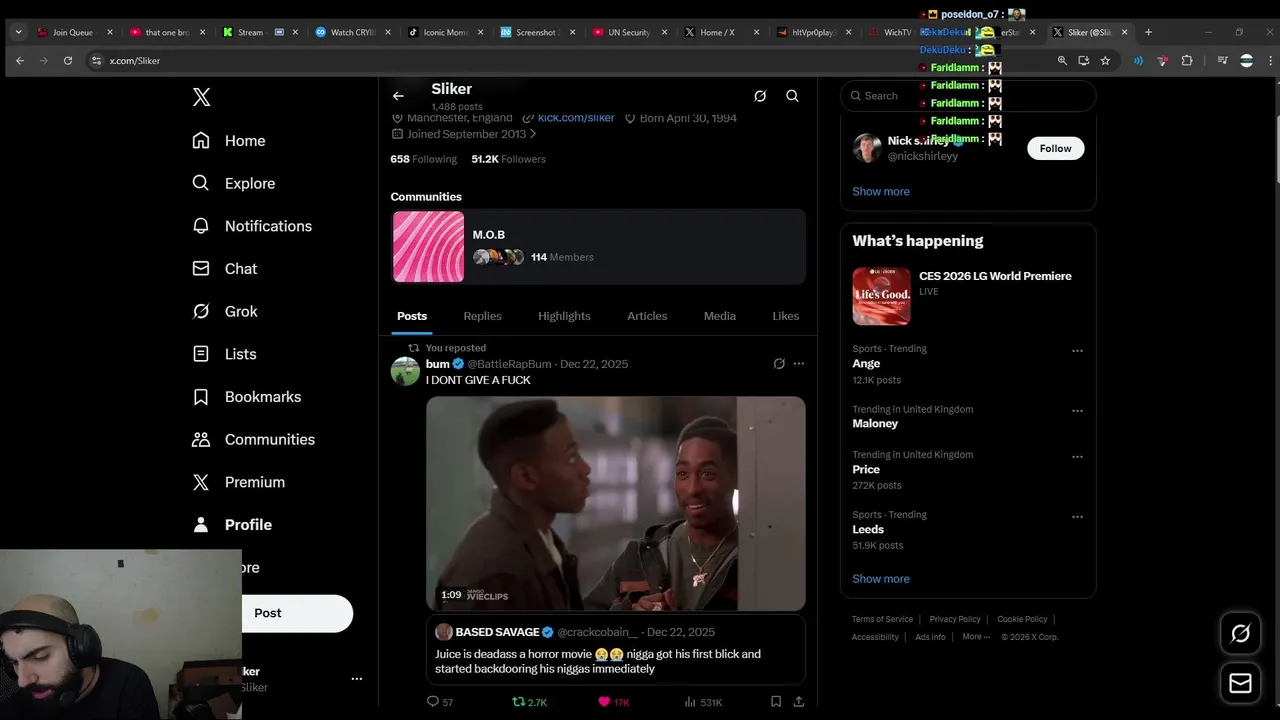Open new browser tab with plus
The width and height of the screenshot is (1280, 720).
coord(1148,32)
